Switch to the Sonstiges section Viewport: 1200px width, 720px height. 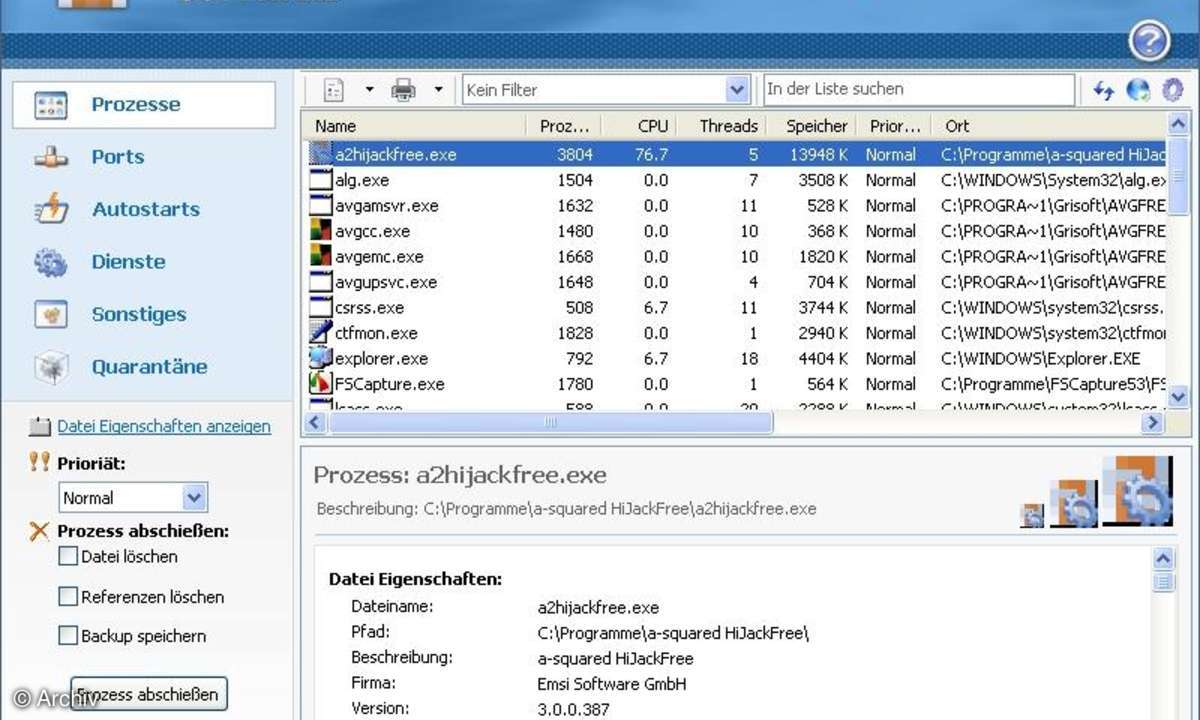click(x=139, y=314)
